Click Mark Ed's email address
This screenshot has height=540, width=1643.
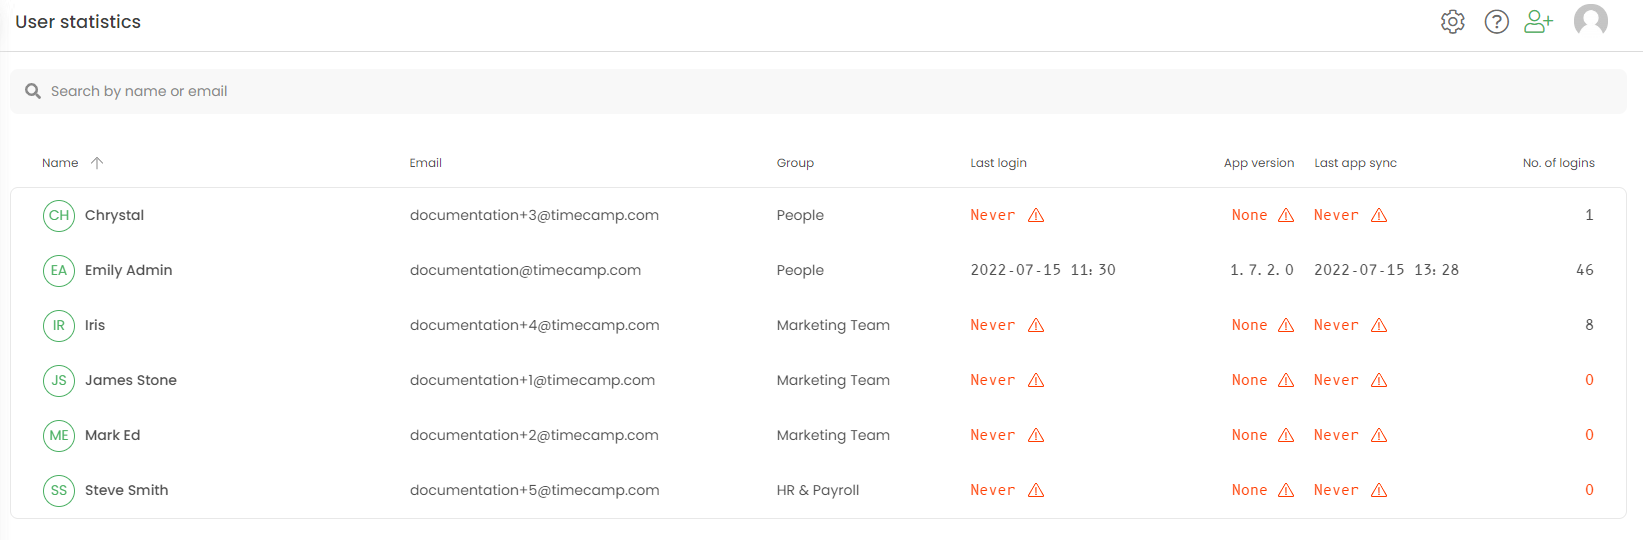(534, 435)
